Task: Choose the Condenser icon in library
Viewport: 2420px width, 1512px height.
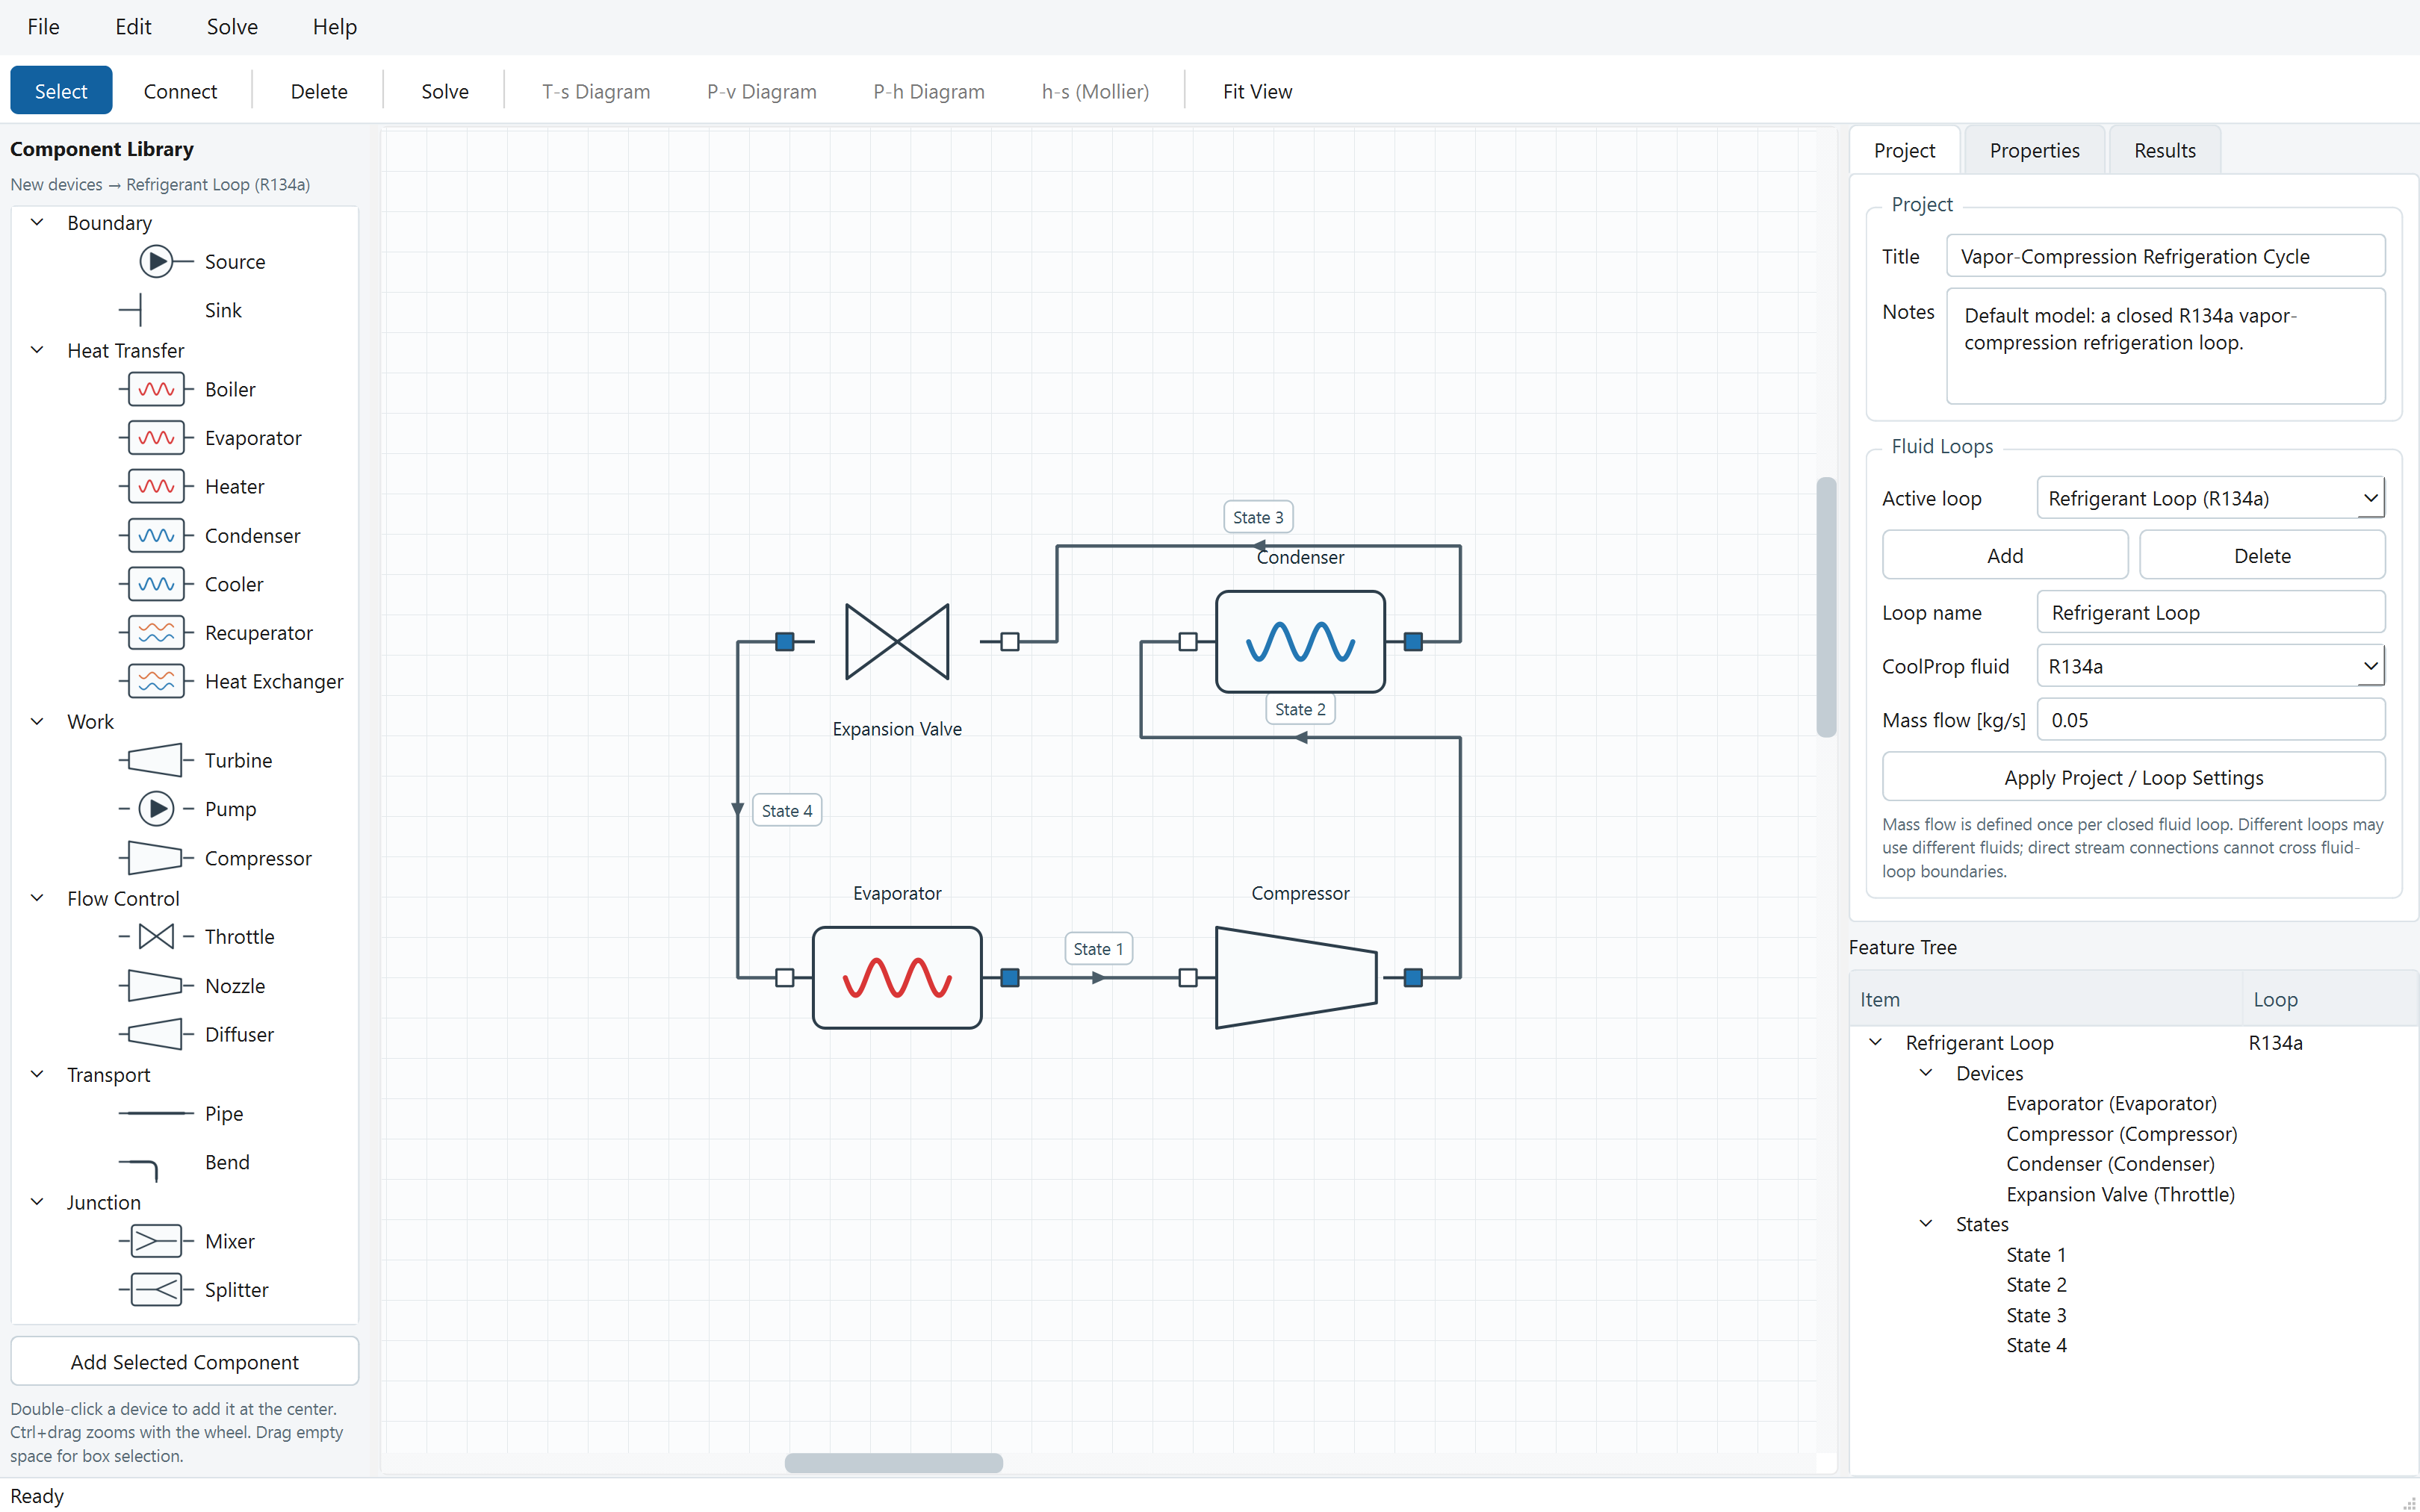Action: point(156,535)
